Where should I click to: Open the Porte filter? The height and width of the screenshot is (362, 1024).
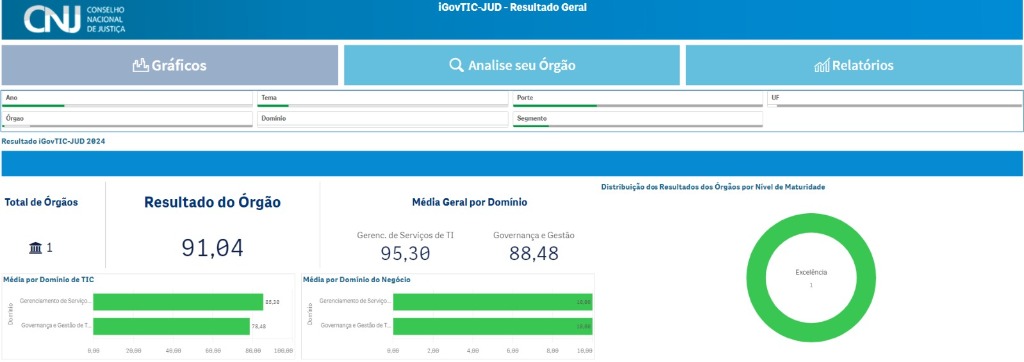coord(638,99)
